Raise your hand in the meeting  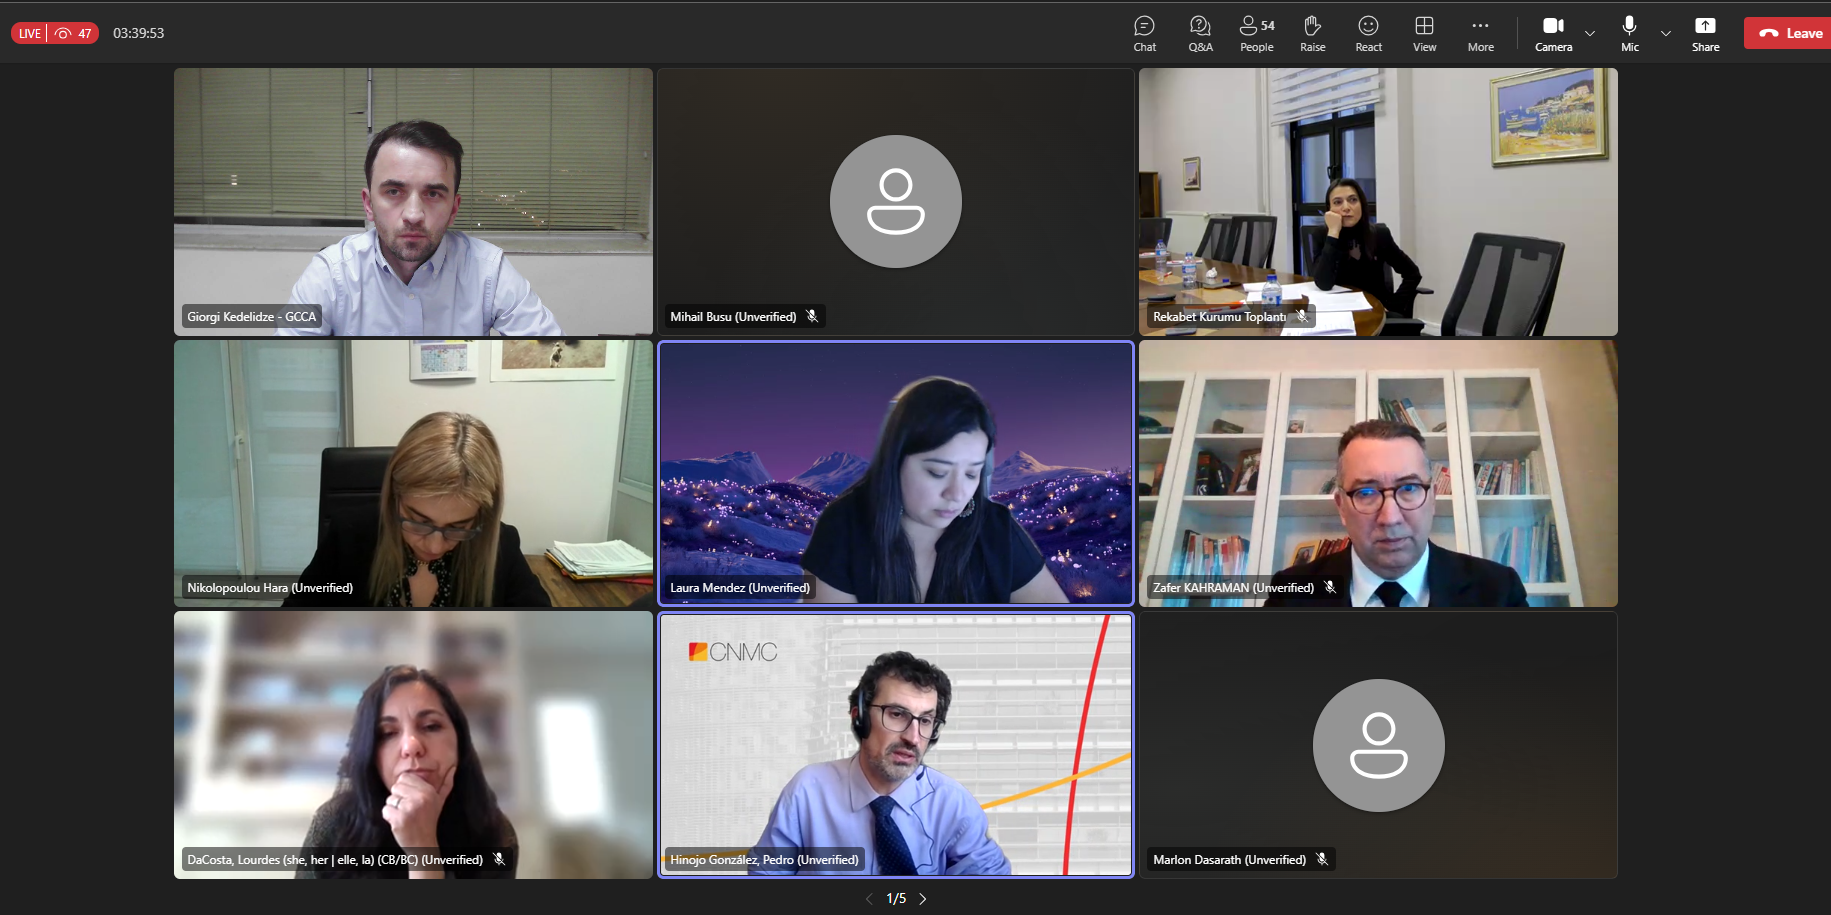coord(1312,33)
